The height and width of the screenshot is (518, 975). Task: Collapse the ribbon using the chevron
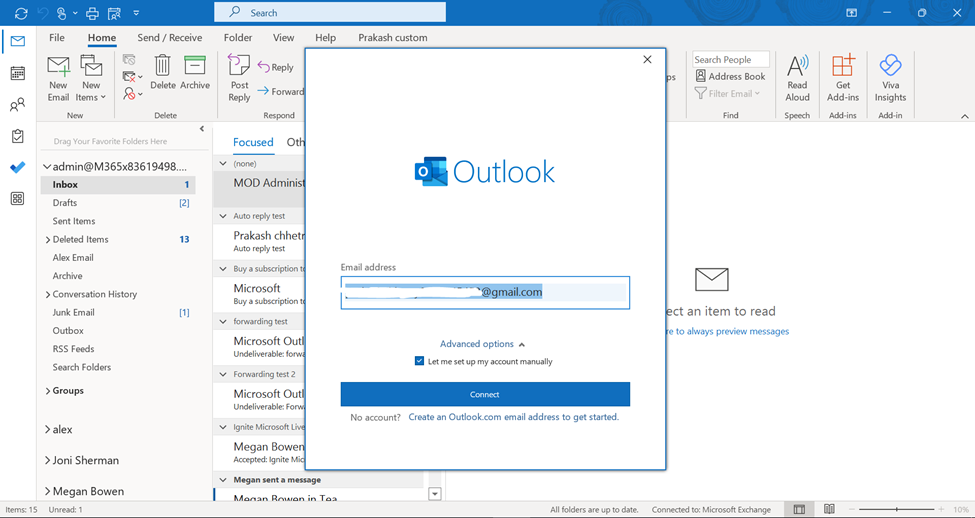pyautogui.click(x=964, y=116)
